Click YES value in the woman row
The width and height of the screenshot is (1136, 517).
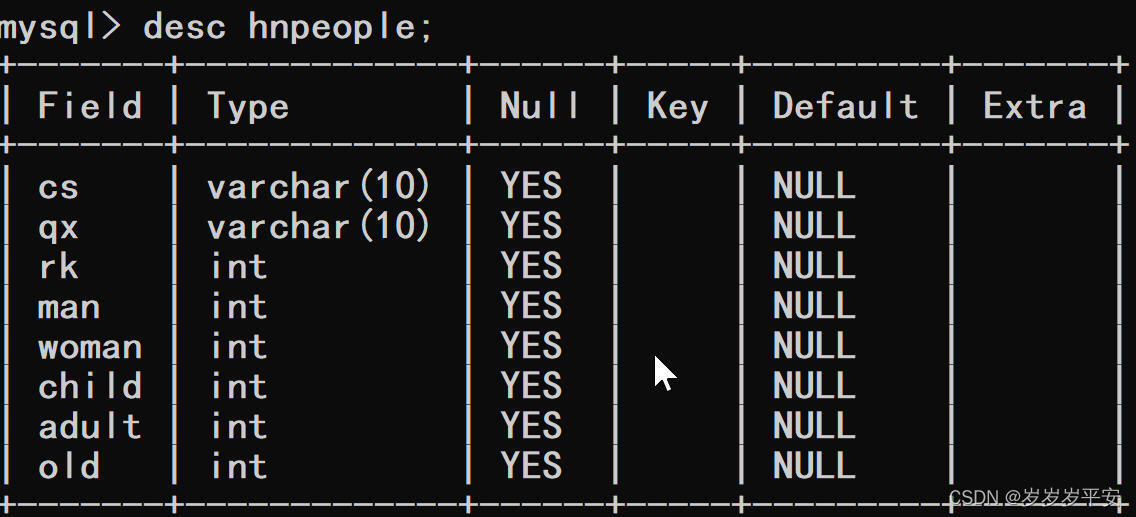531,346
